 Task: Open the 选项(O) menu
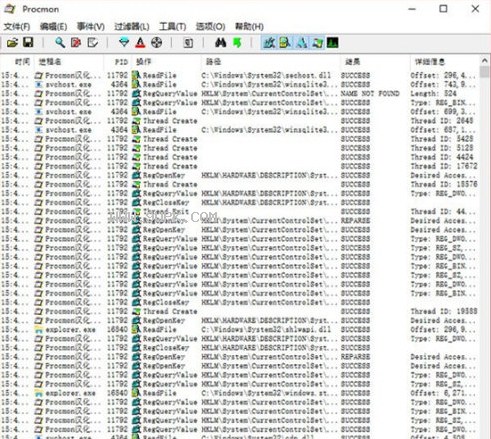click(210, 26)
